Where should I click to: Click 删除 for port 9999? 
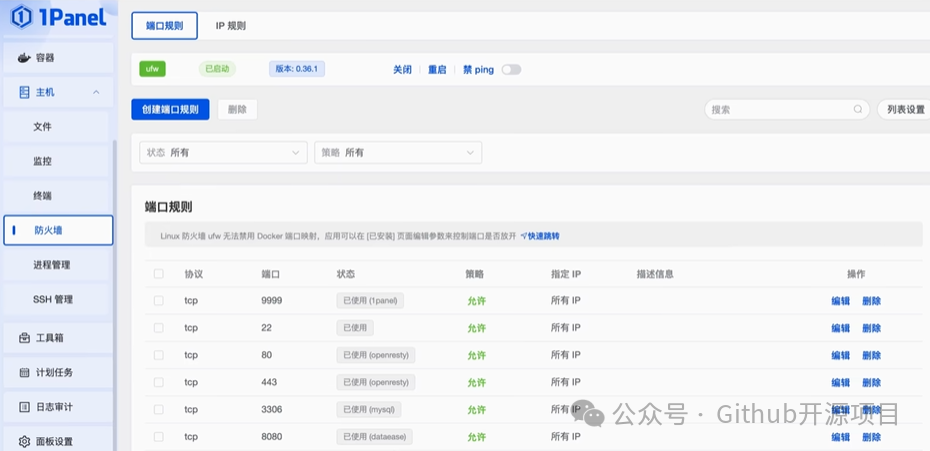coord(871,301)
